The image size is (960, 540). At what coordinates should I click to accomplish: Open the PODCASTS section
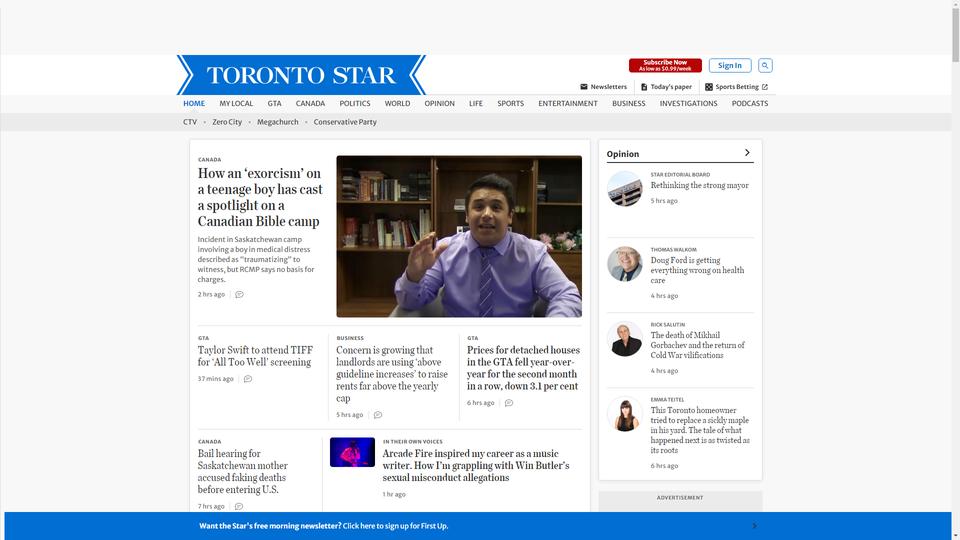pos(750,103)
